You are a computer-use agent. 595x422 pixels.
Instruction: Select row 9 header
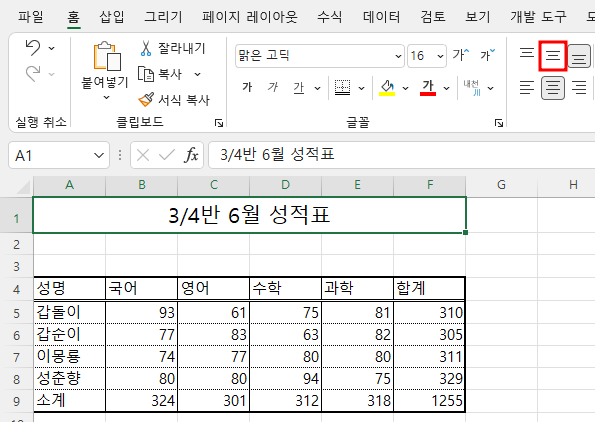point(16,401)
